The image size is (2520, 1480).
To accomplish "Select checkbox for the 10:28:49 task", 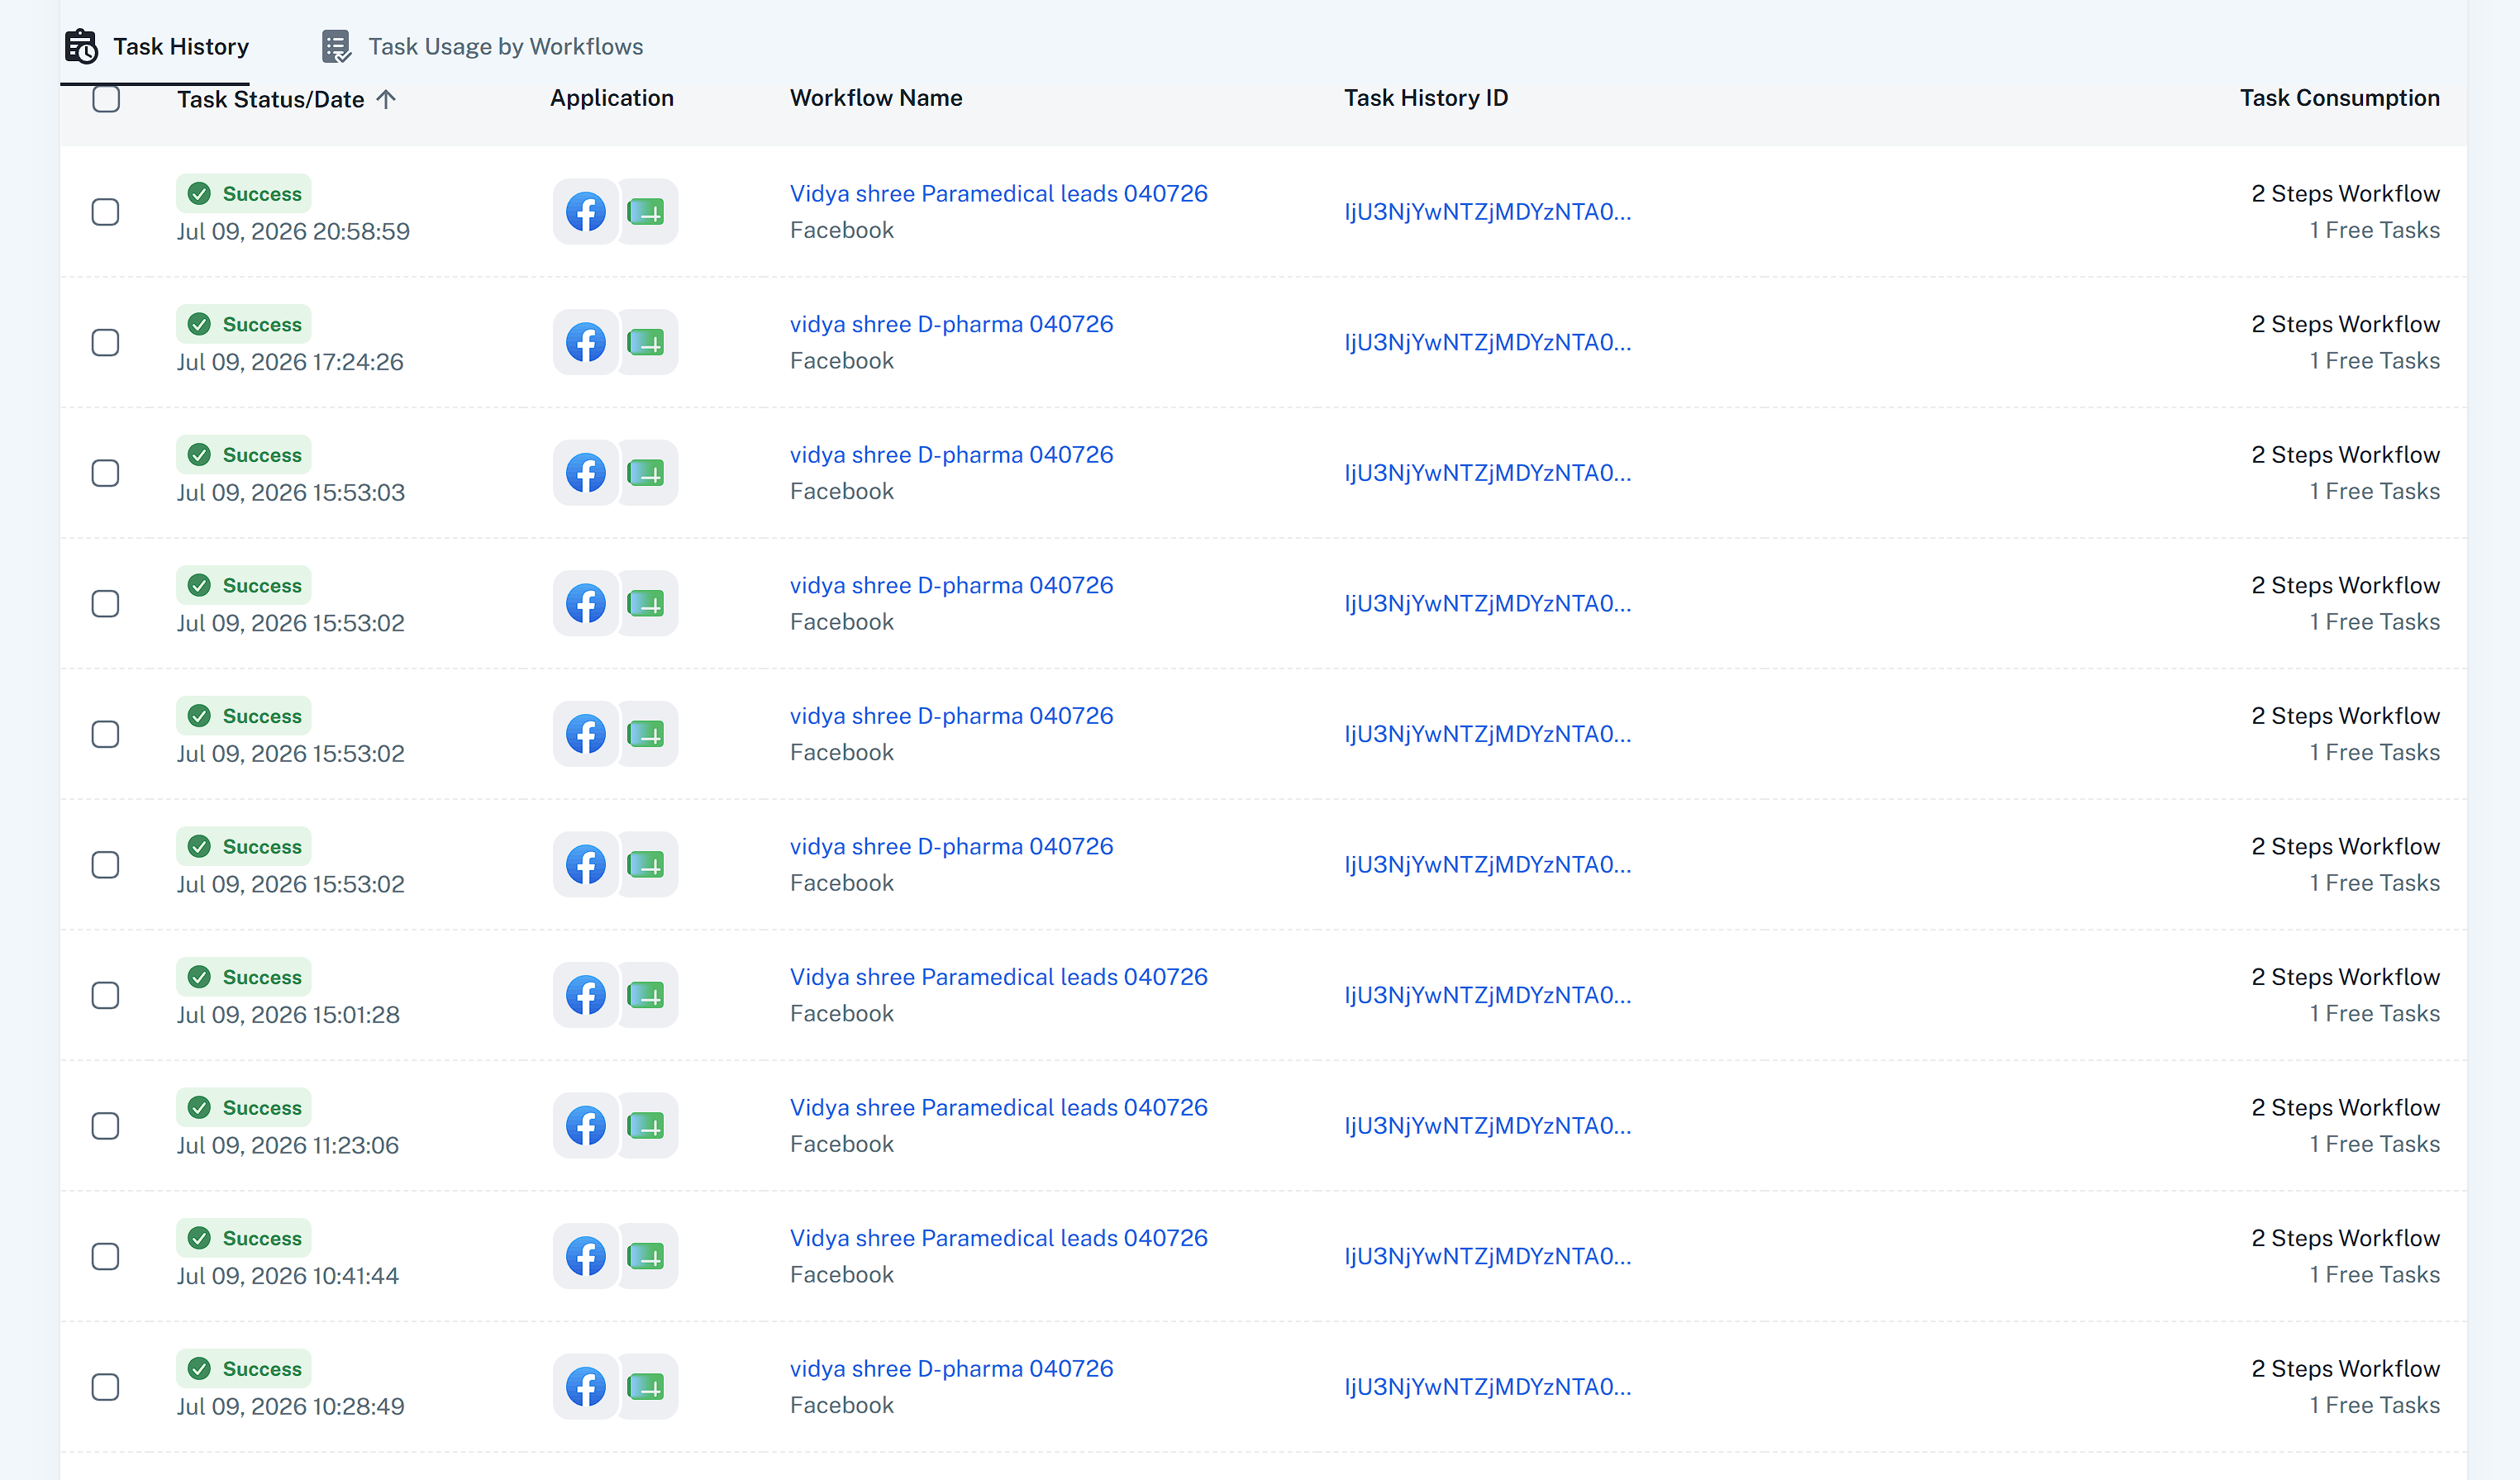I will click(106, 1387).
